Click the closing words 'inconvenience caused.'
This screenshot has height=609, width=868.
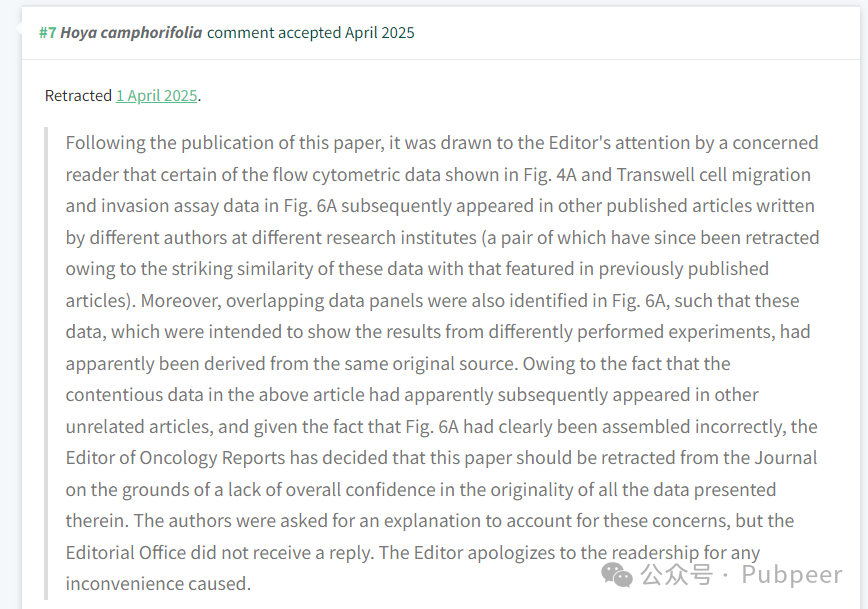tap(158, 584)
